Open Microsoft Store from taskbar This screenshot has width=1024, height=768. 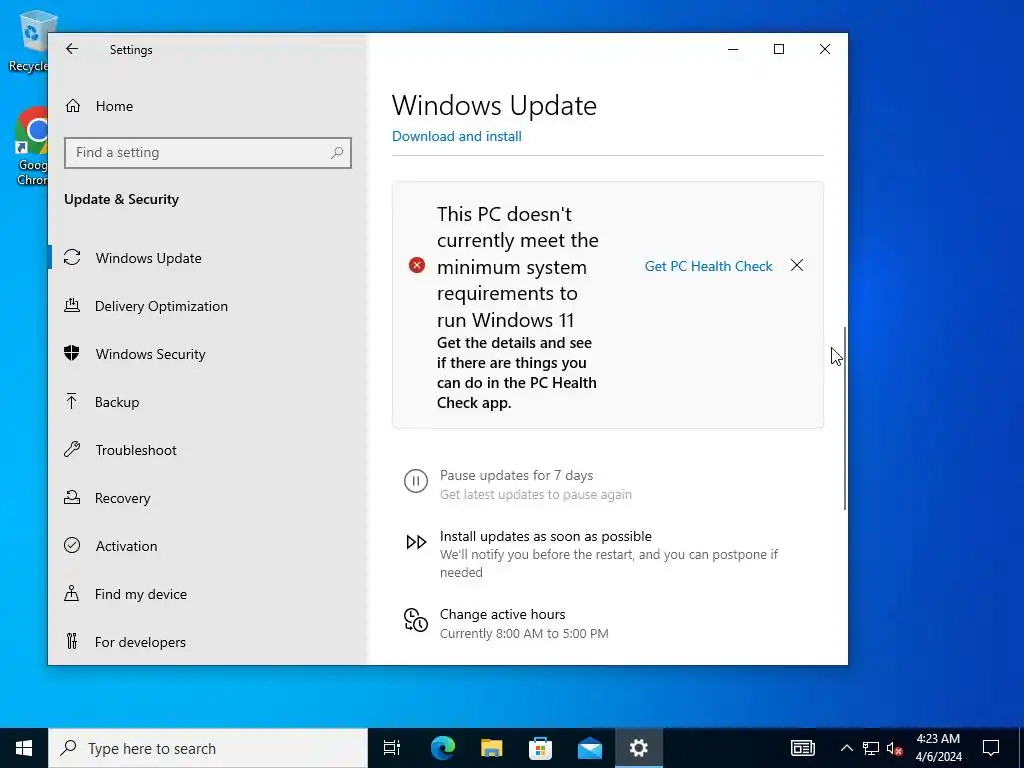pyautogui.click(x=540, y=748)
